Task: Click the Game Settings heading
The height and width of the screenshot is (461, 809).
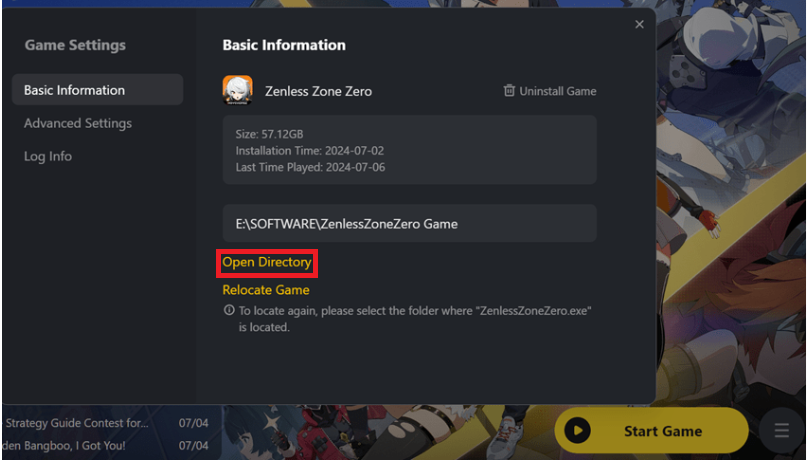Action: [75, 45]
